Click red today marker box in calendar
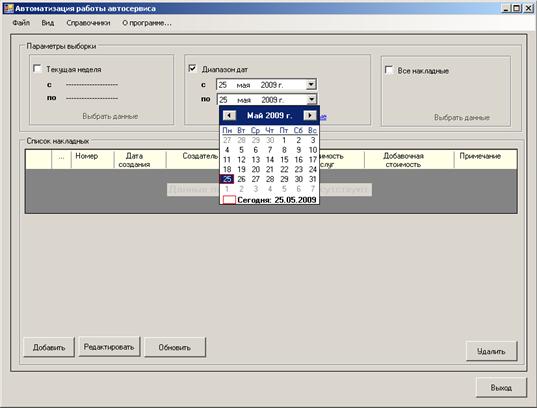Viewport: 537px width, 408px height. click(229, 200)
